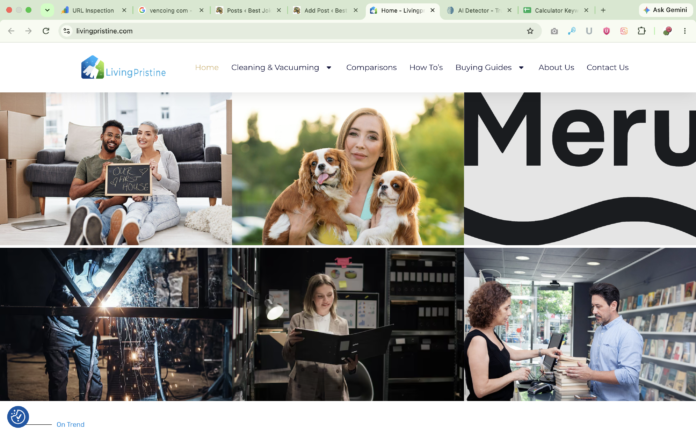Close the Add Post ‹ Best tab

pos(356,10)
